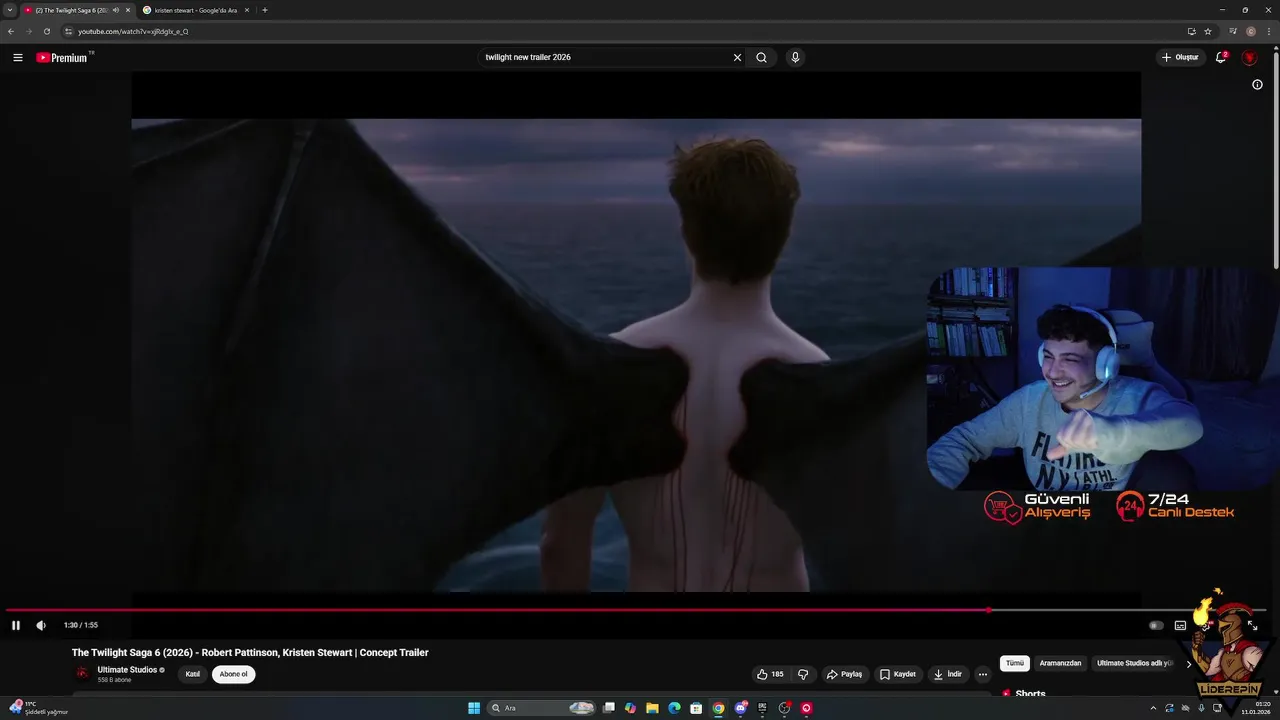Image resolution: width=1280 pixels, height=720 pixels.
Task: Start voice search with the microphone icon
Action: [795, 57]
